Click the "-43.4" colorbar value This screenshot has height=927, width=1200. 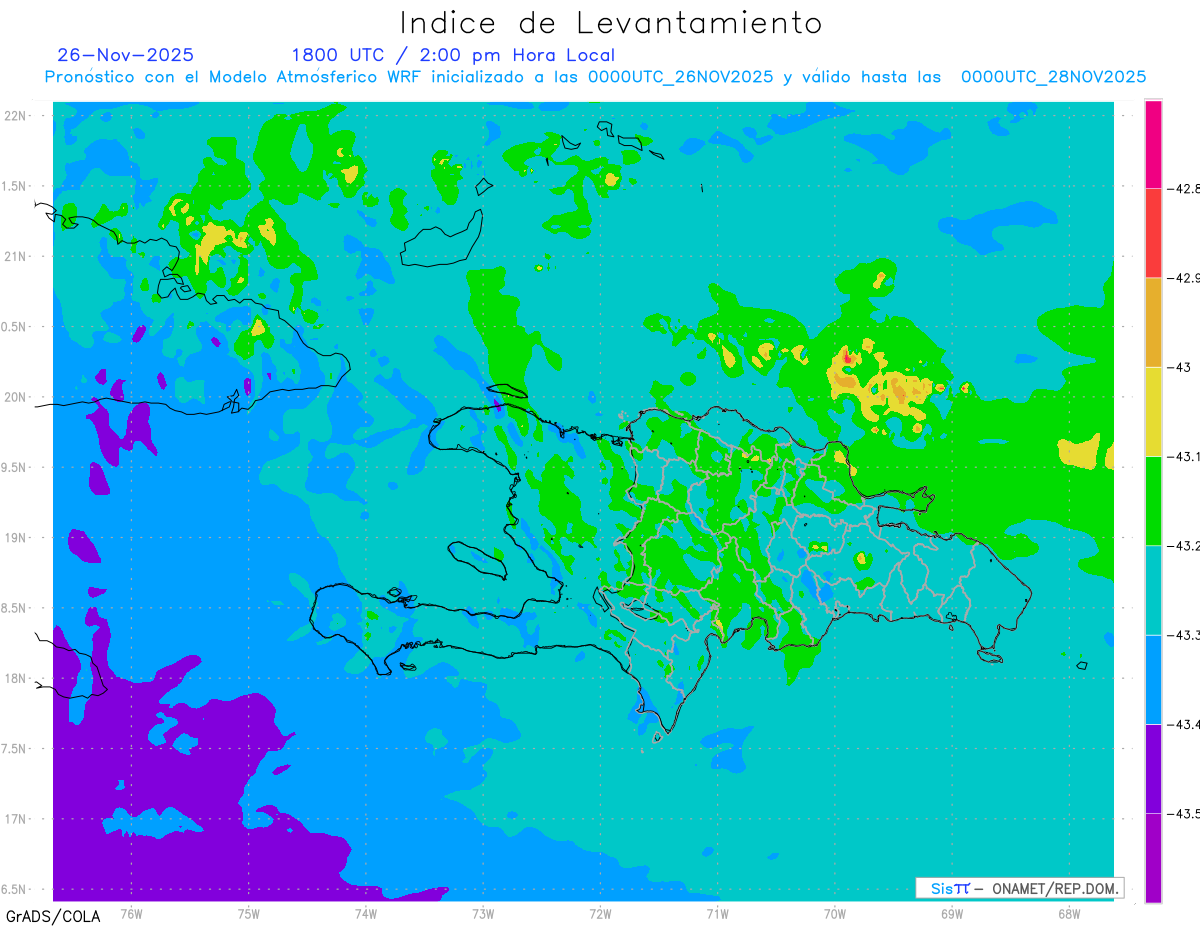click(1184, 724)
